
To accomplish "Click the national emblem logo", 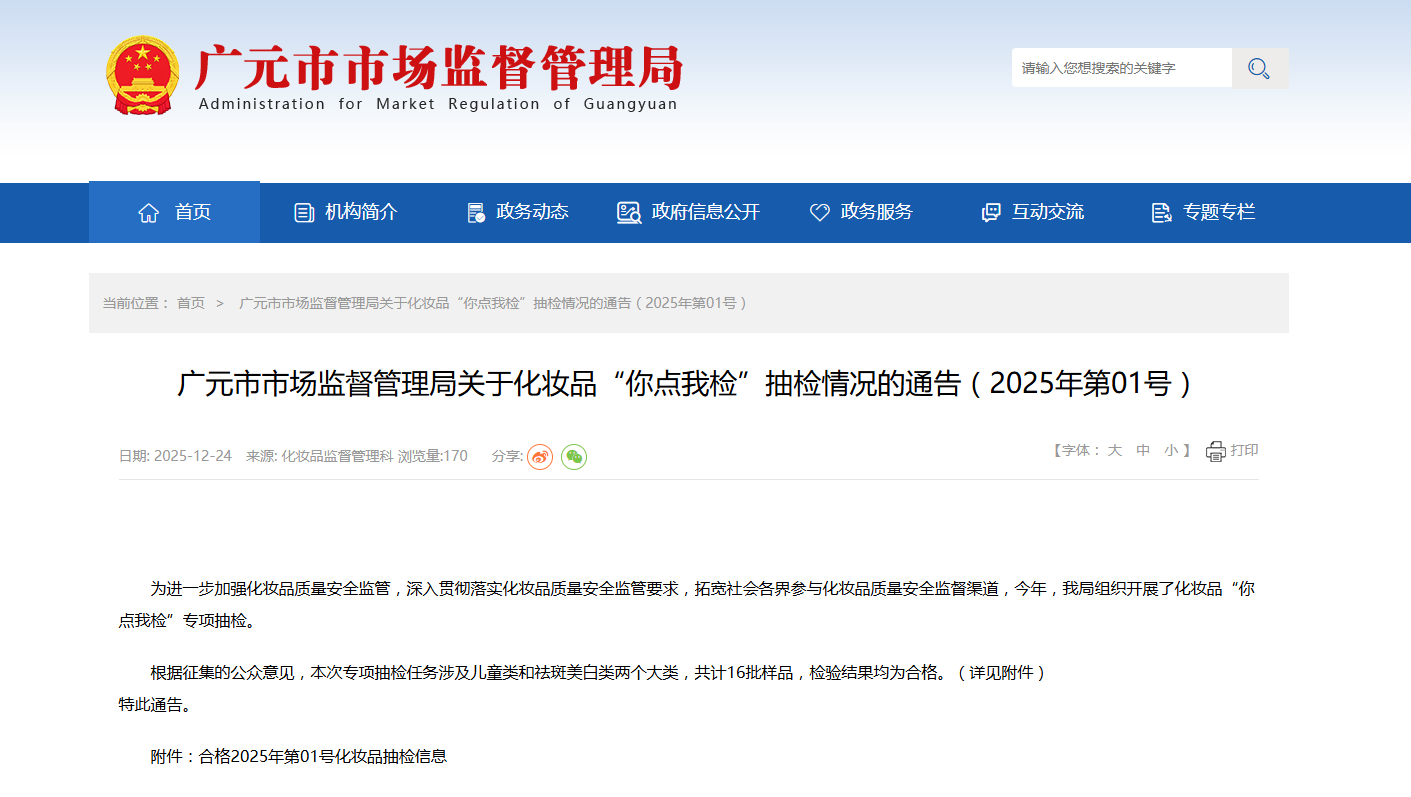I will [x=143, y=76].
